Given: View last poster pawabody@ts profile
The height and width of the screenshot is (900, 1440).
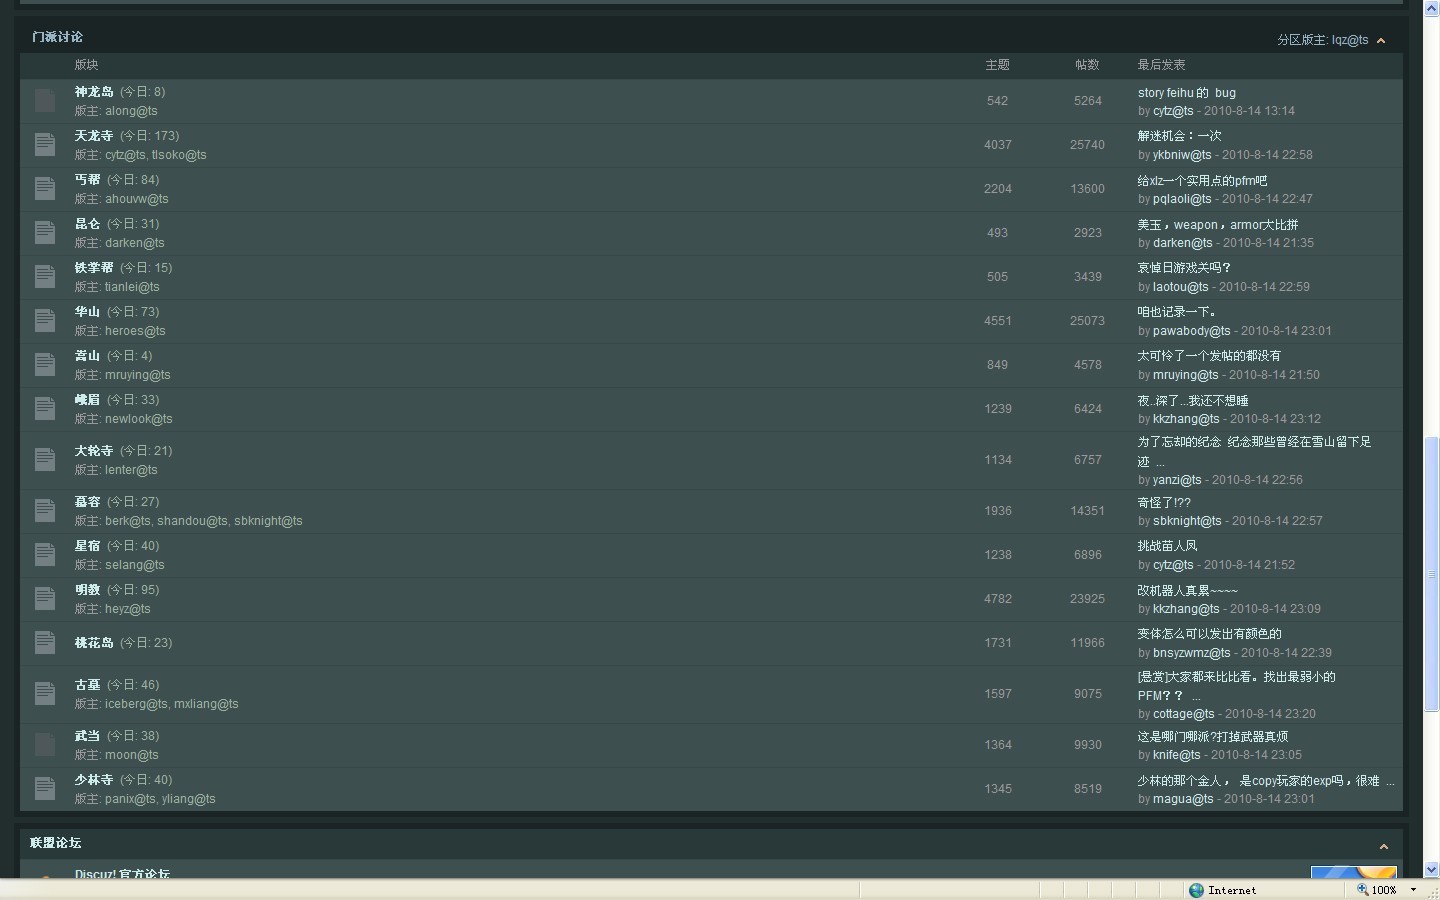Looking at the screenshot, I should 1191,331.
